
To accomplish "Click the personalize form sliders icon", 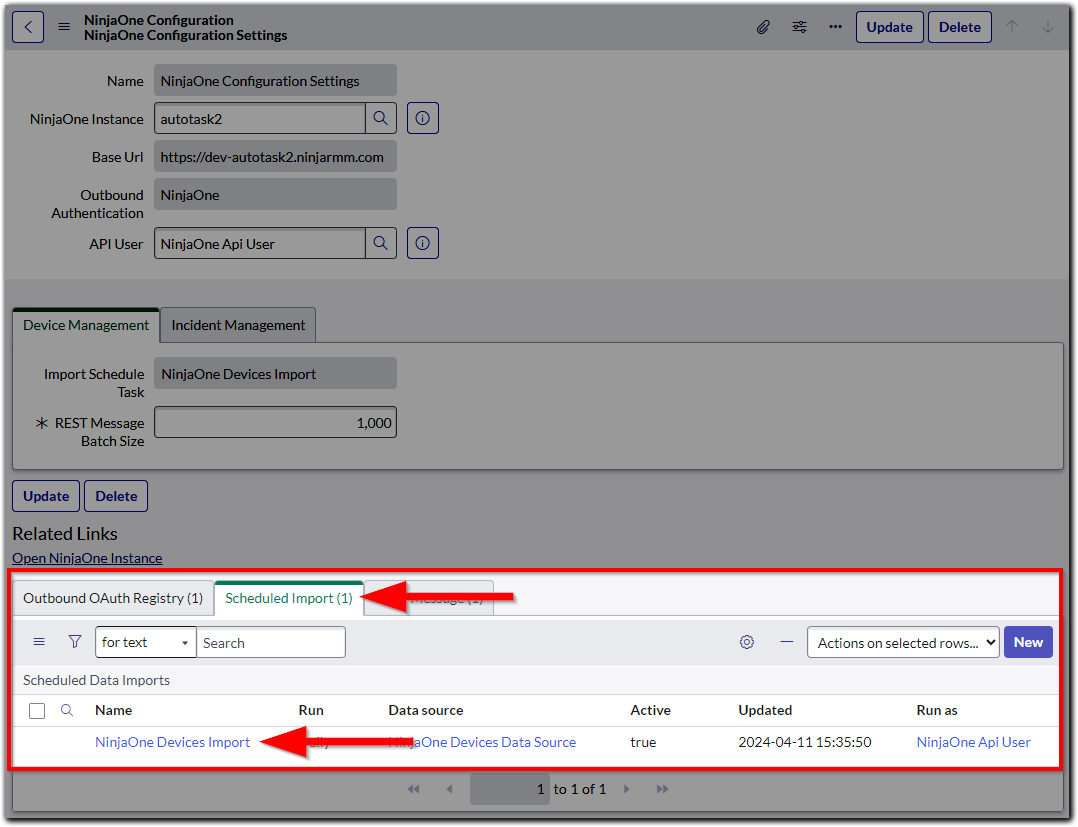I will 799,27.
